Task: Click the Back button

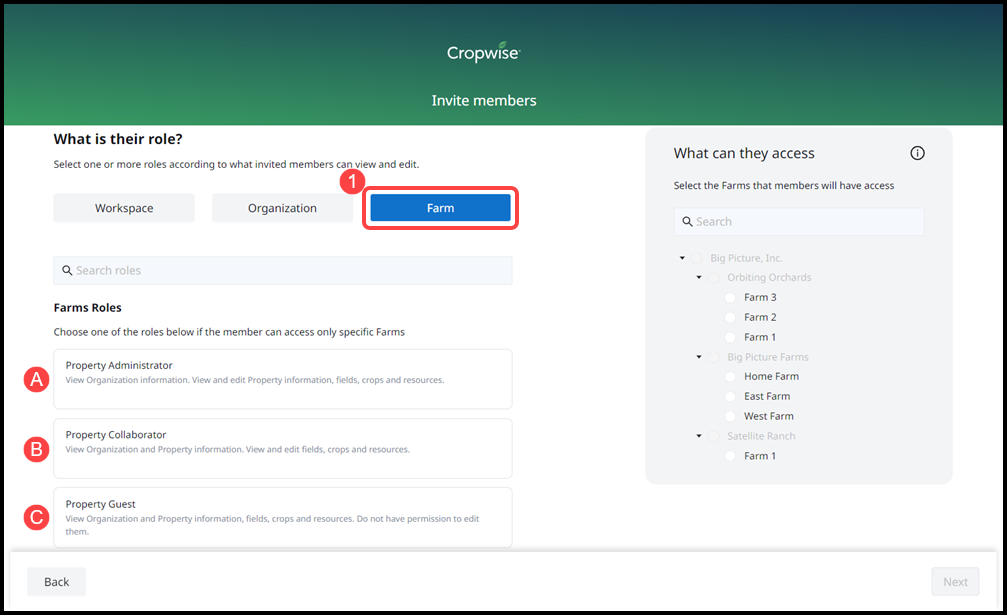Action: (56, 582)
